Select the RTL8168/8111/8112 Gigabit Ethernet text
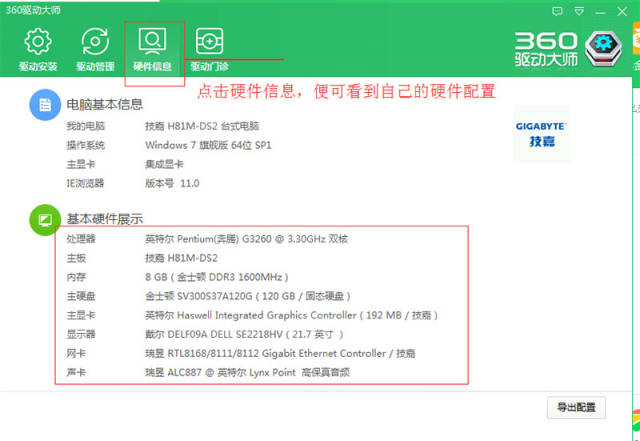Viewport: 640px width, 441px height. (280, 354)
